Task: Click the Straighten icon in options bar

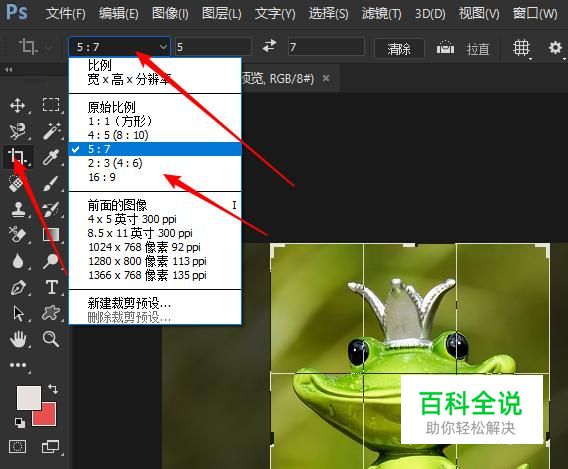Action: click(445, 47)
